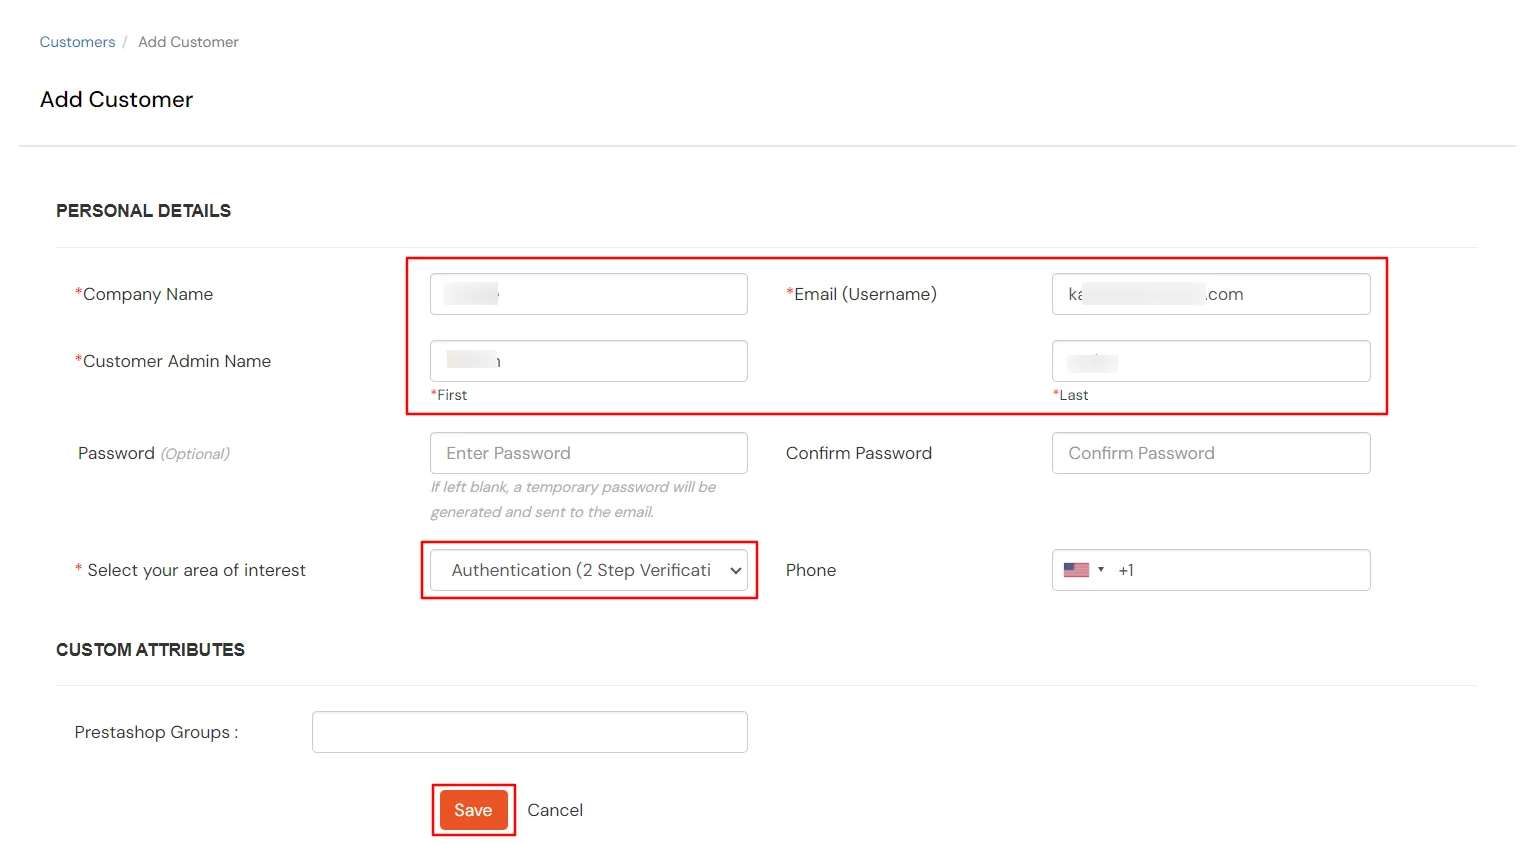
Task: Click the Company Name input field
Action: pyautogui.click(x=588, y=293)
